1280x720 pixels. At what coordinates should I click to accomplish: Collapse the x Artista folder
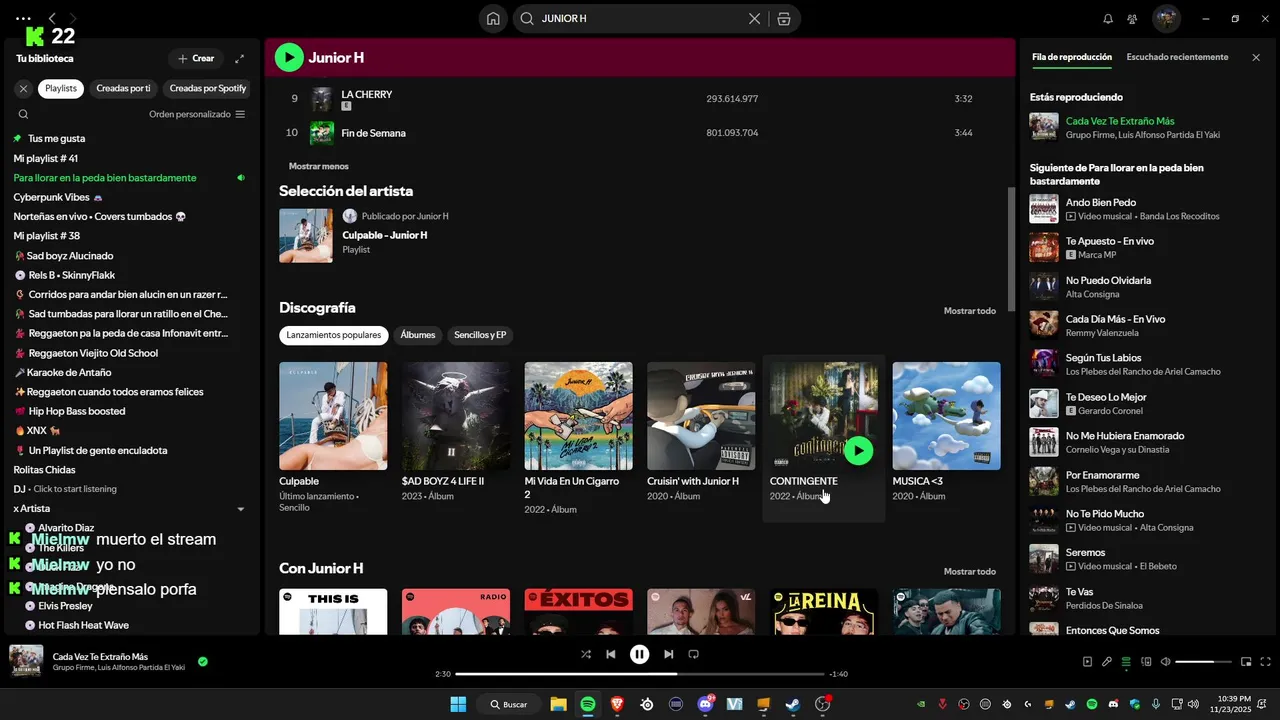[x=240, y=509]
